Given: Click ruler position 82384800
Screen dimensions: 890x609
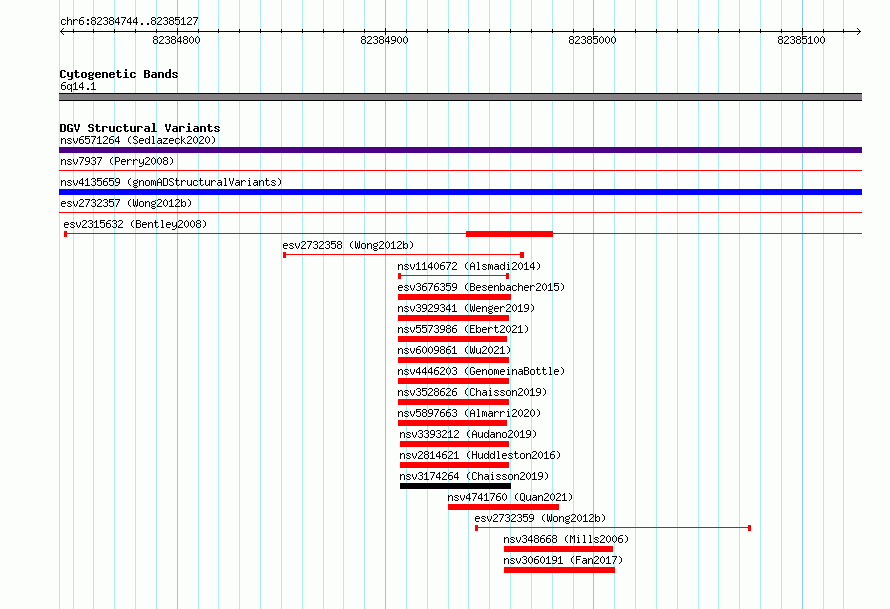Looking at the screenshot, I should pyautogui.click(x=177, y=40).
